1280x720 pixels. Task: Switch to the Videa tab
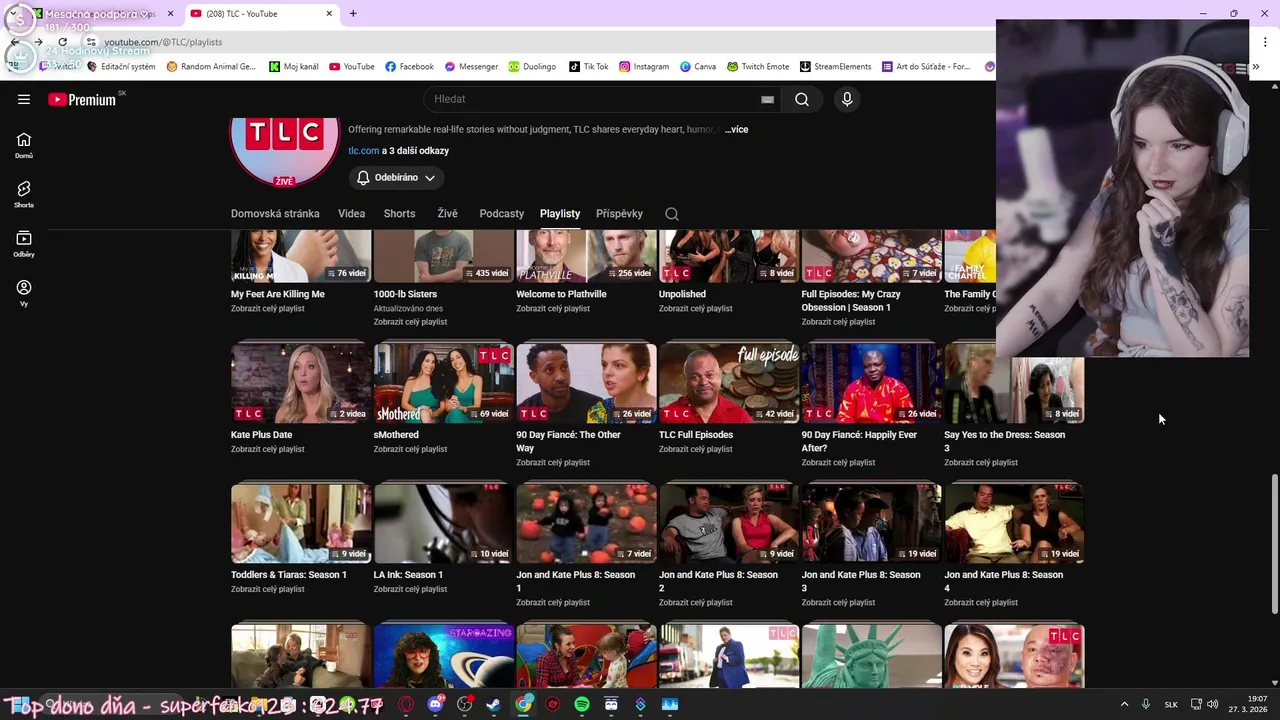coord(351,213)
